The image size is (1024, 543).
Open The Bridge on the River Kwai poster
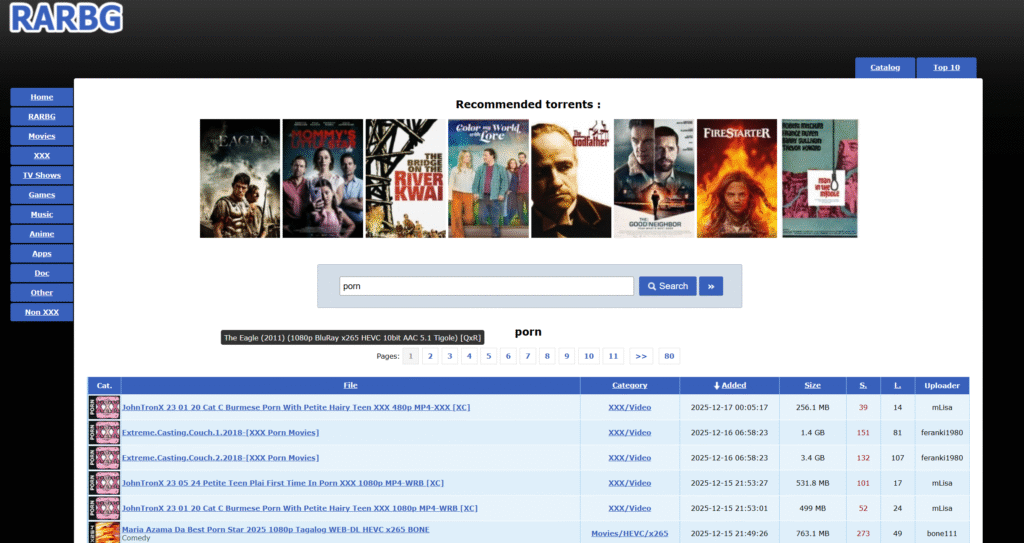coord(405,178)
